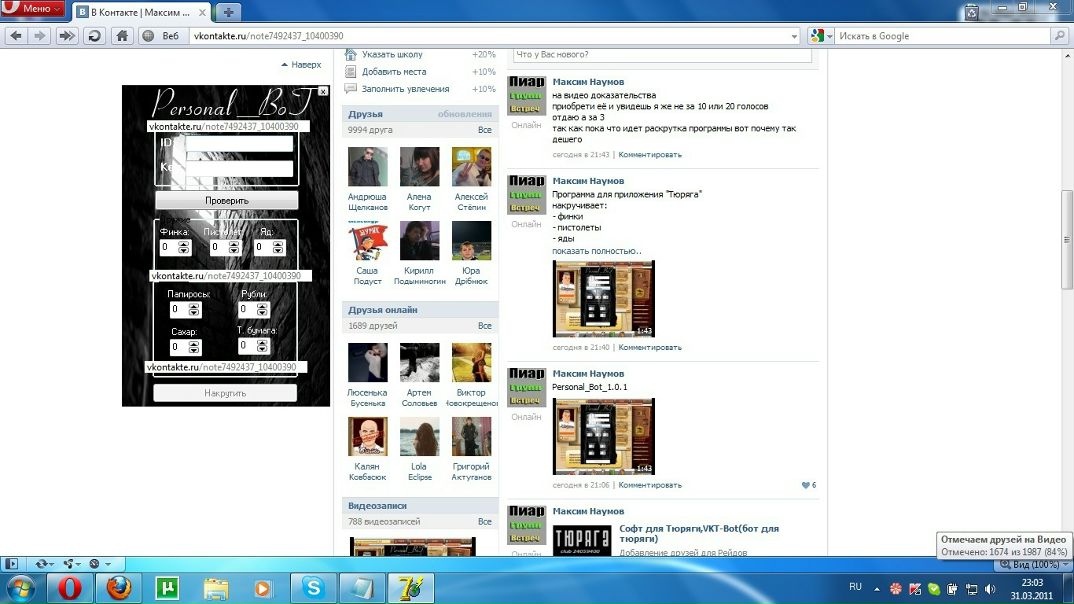The image size is (1074, 604).
Task: Click the Opera reload page icon
Action: coord(94,36)
